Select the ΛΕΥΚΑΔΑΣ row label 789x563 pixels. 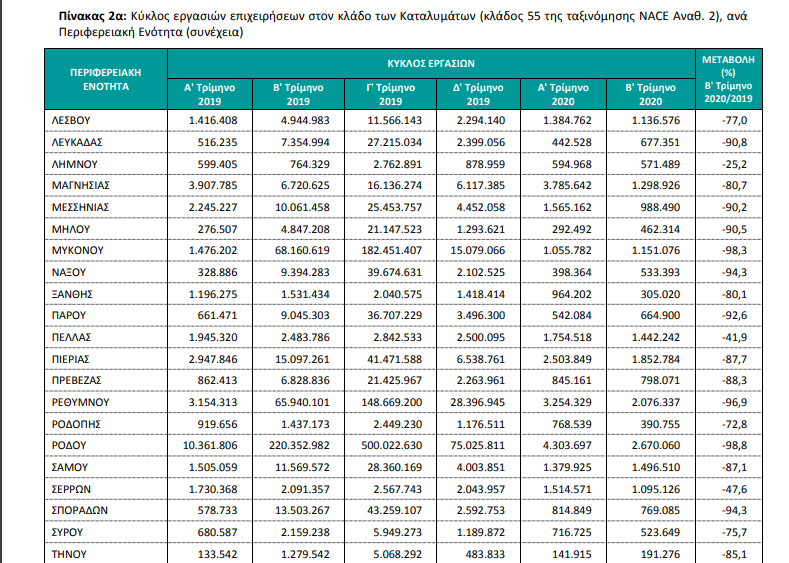(77, 142)
